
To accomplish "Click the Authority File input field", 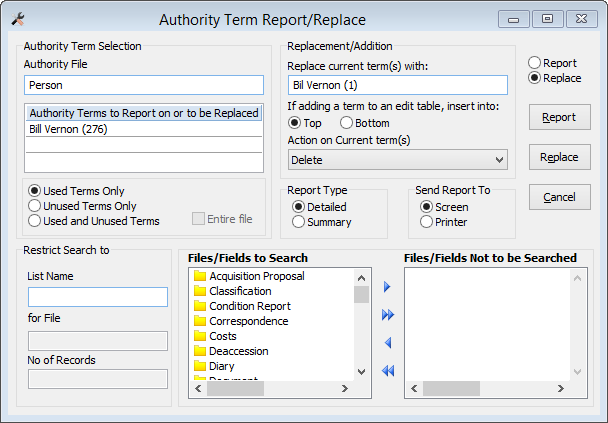I will (x=144, y=85).
